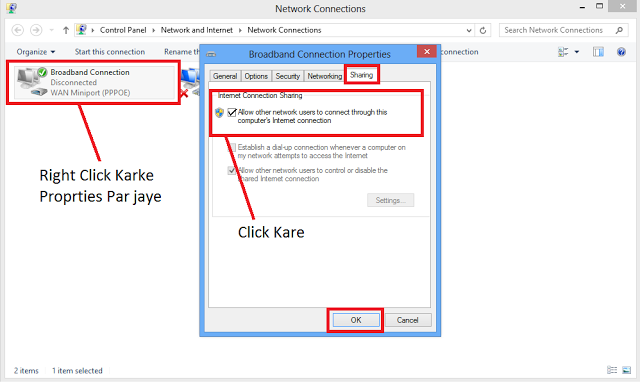Open the recent locations dropdown arrow
This screenshot has height=383, width=640.
(51, 30)
